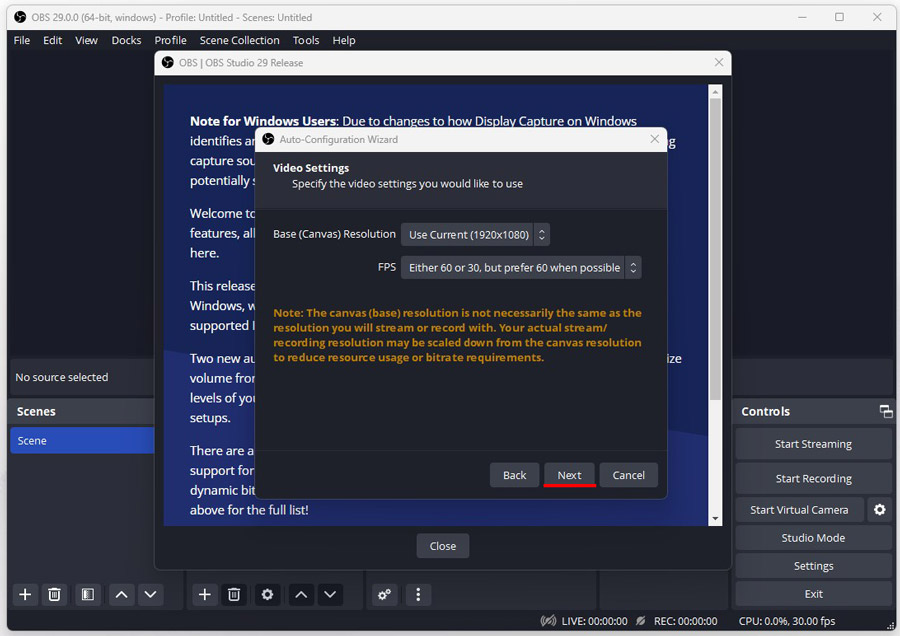Click the REC: 00:00:00 timer text
This screenshot has height=636, width=900.
click(685, 621)
